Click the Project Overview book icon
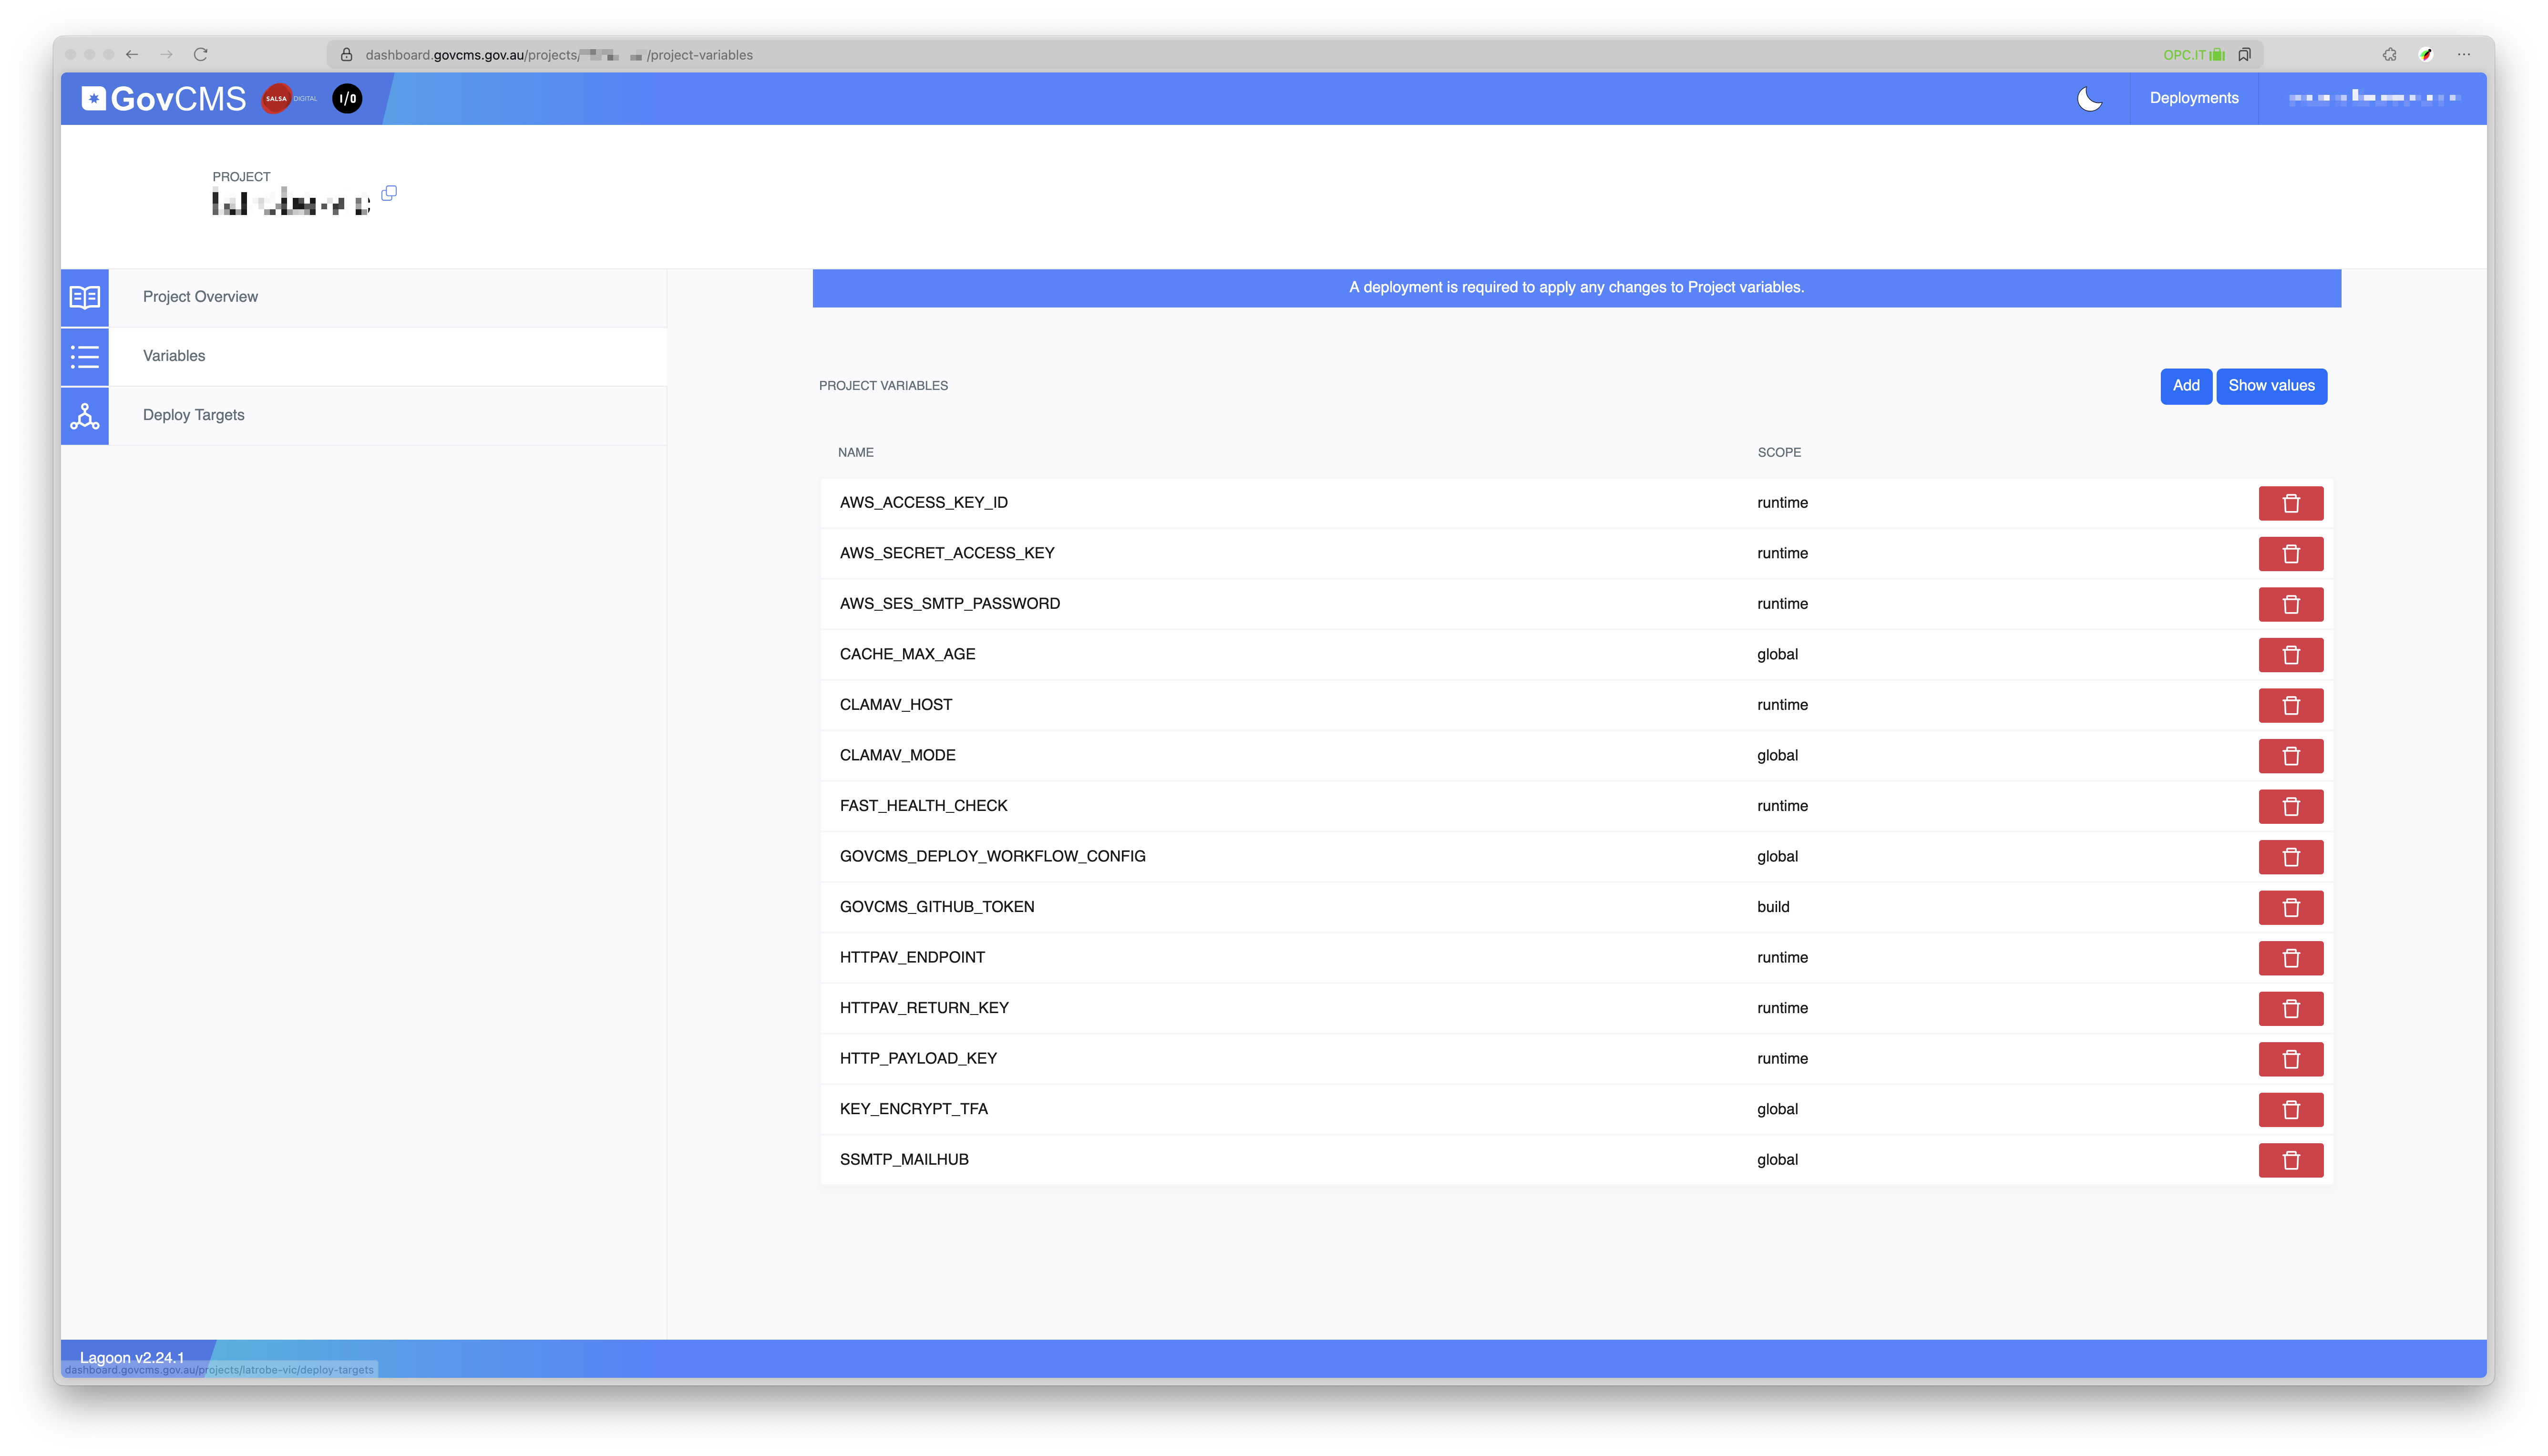Screen dimensions: 2548x1456 pos(85,297)
